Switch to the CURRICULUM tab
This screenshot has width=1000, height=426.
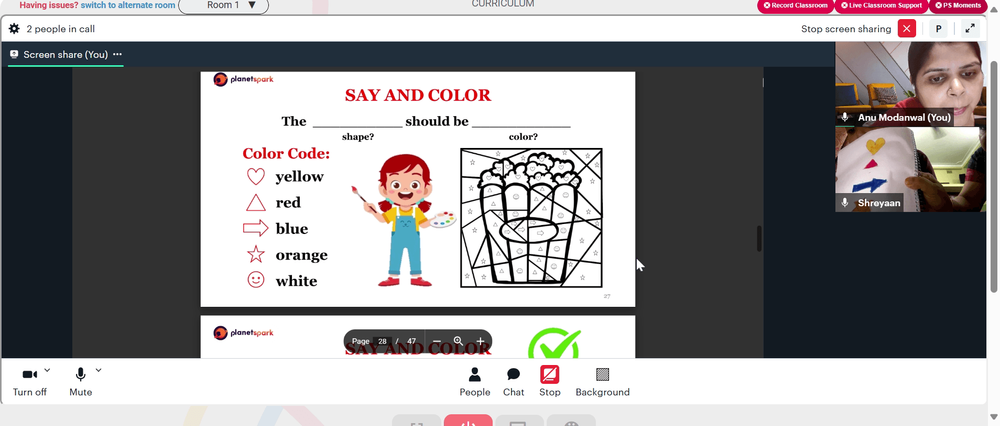(503, 4)
